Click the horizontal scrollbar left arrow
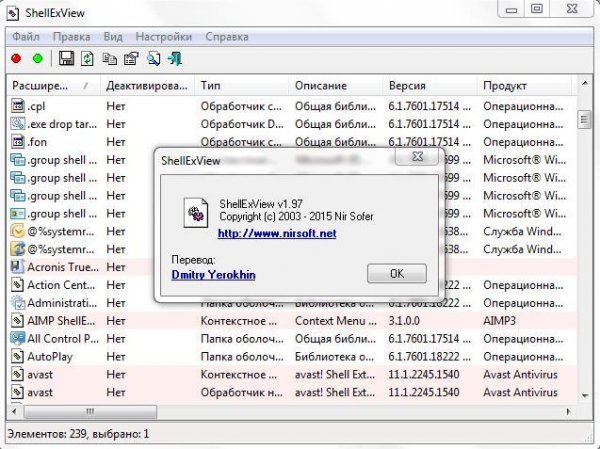The image size is (600, 449). click(15, 411)
